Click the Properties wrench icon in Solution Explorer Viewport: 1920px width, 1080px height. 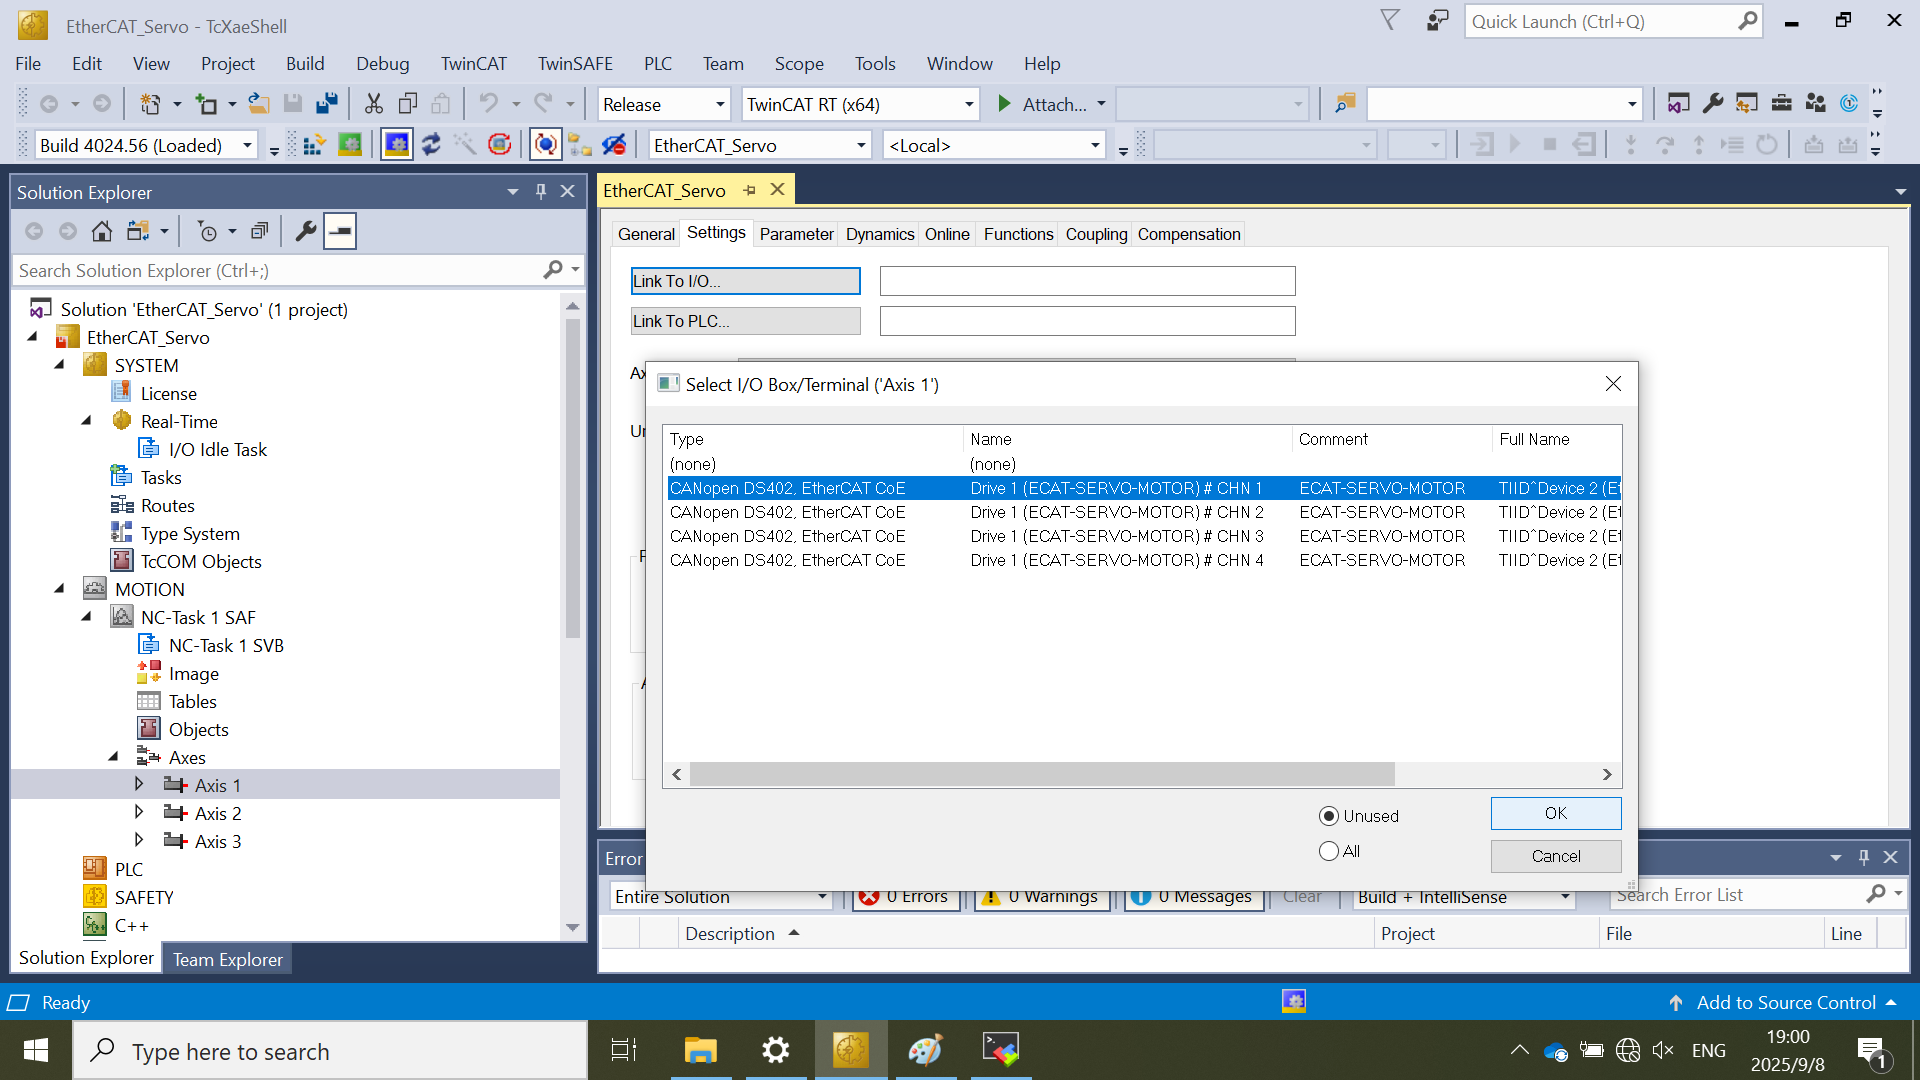(x=306, y=231)
